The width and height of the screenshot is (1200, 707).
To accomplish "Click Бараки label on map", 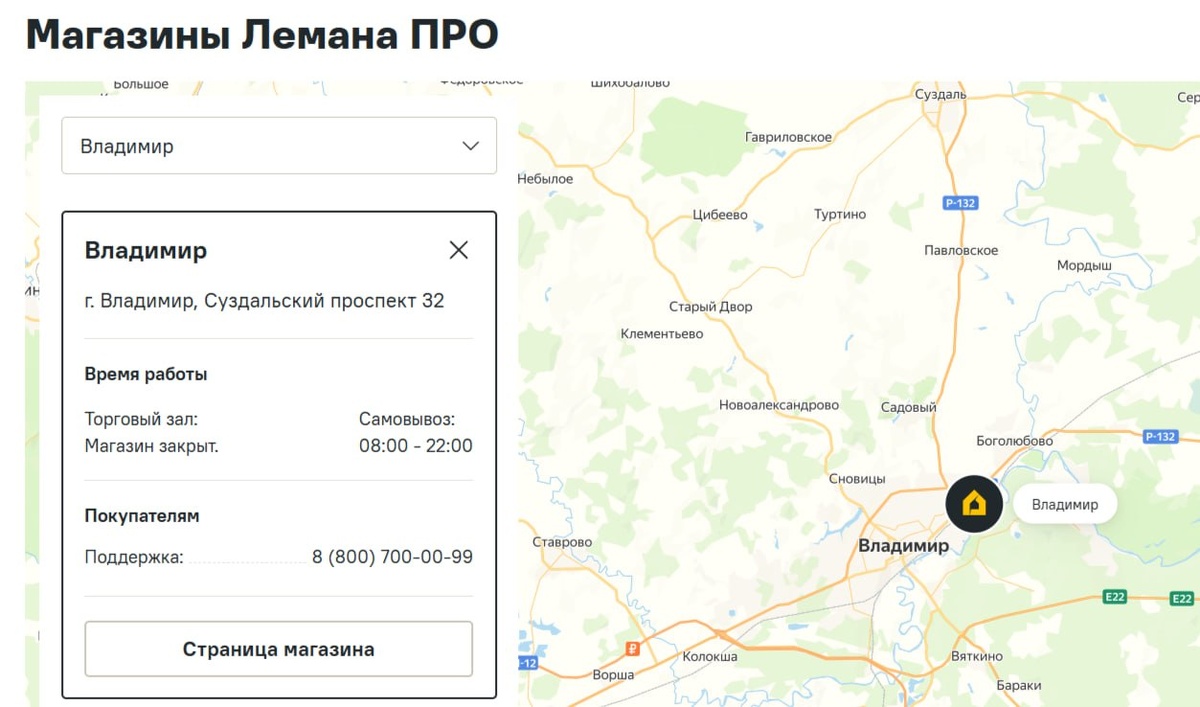I will (x=1019, y=686).
